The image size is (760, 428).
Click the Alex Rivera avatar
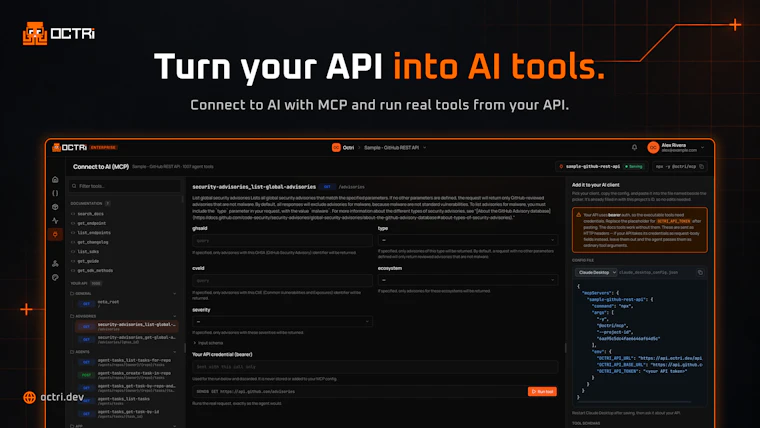pos(653,147)
